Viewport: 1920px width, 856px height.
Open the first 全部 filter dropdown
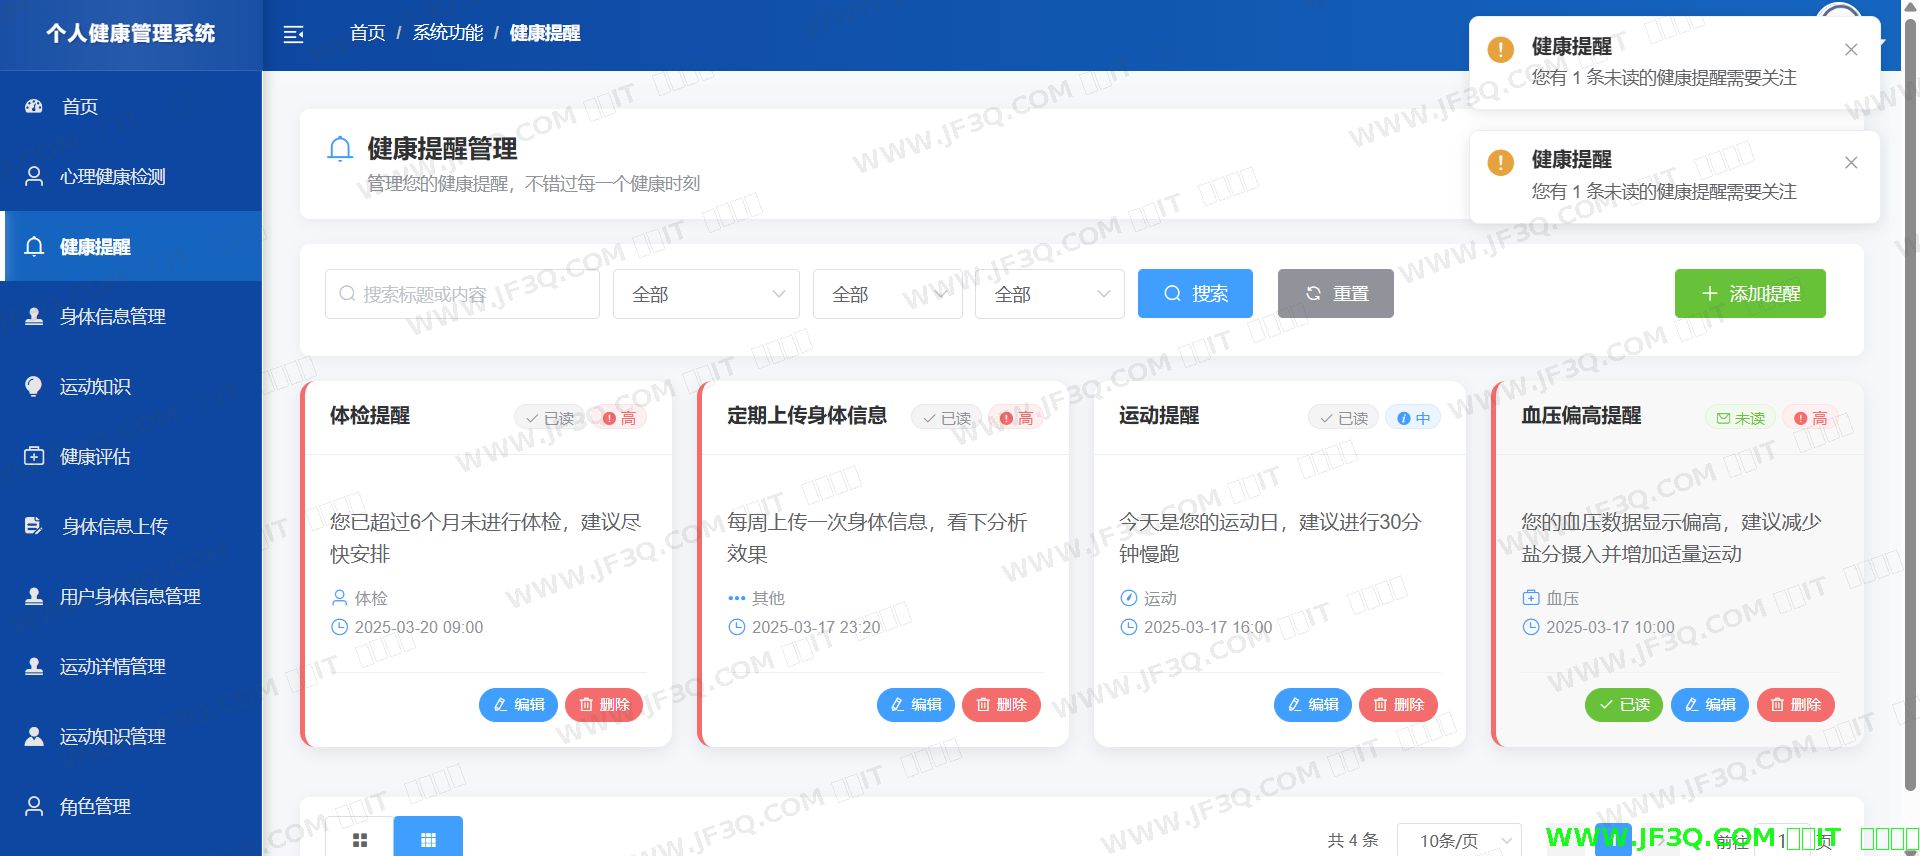point(706,294)
